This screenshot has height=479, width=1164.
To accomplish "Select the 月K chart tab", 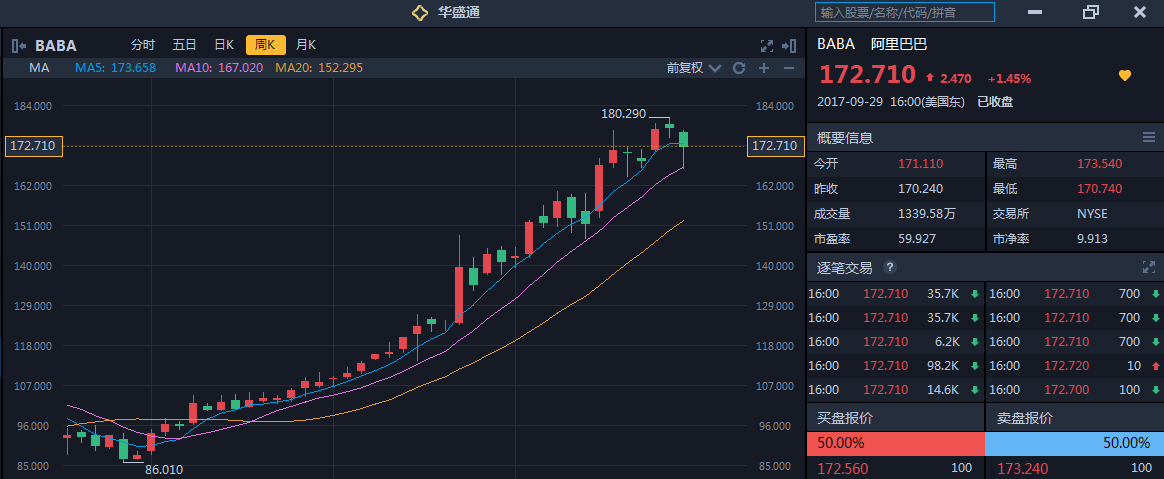I will tap(306, 45).
